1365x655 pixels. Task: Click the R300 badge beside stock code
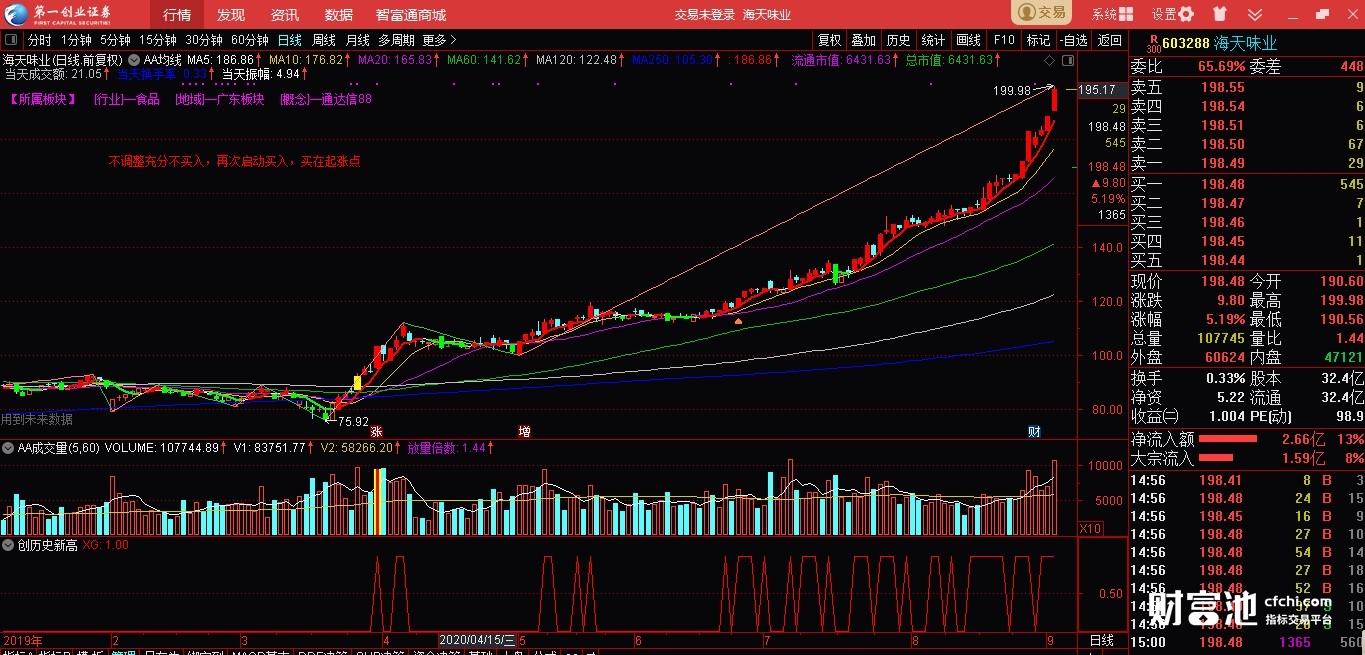coord(1152,43)
